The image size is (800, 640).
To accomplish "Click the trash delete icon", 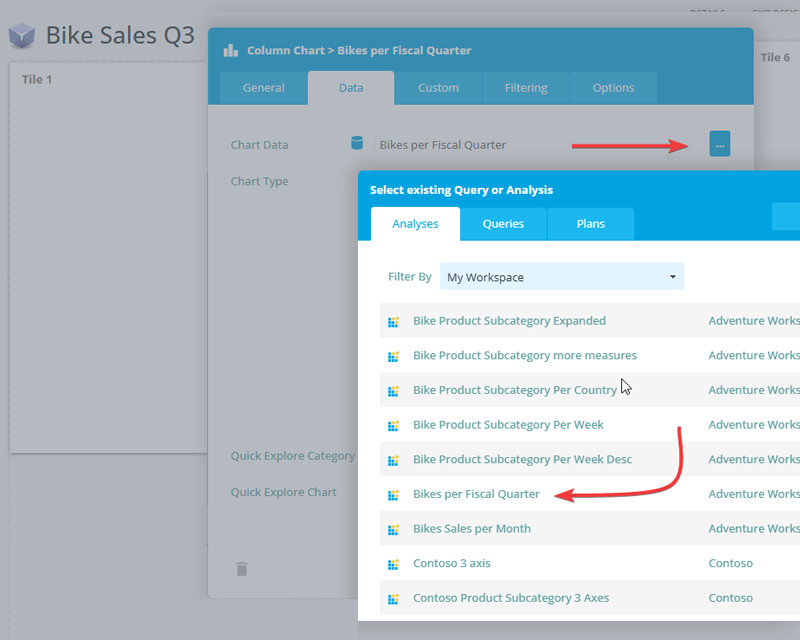I will pyautogui.click(x=241, y=569).
